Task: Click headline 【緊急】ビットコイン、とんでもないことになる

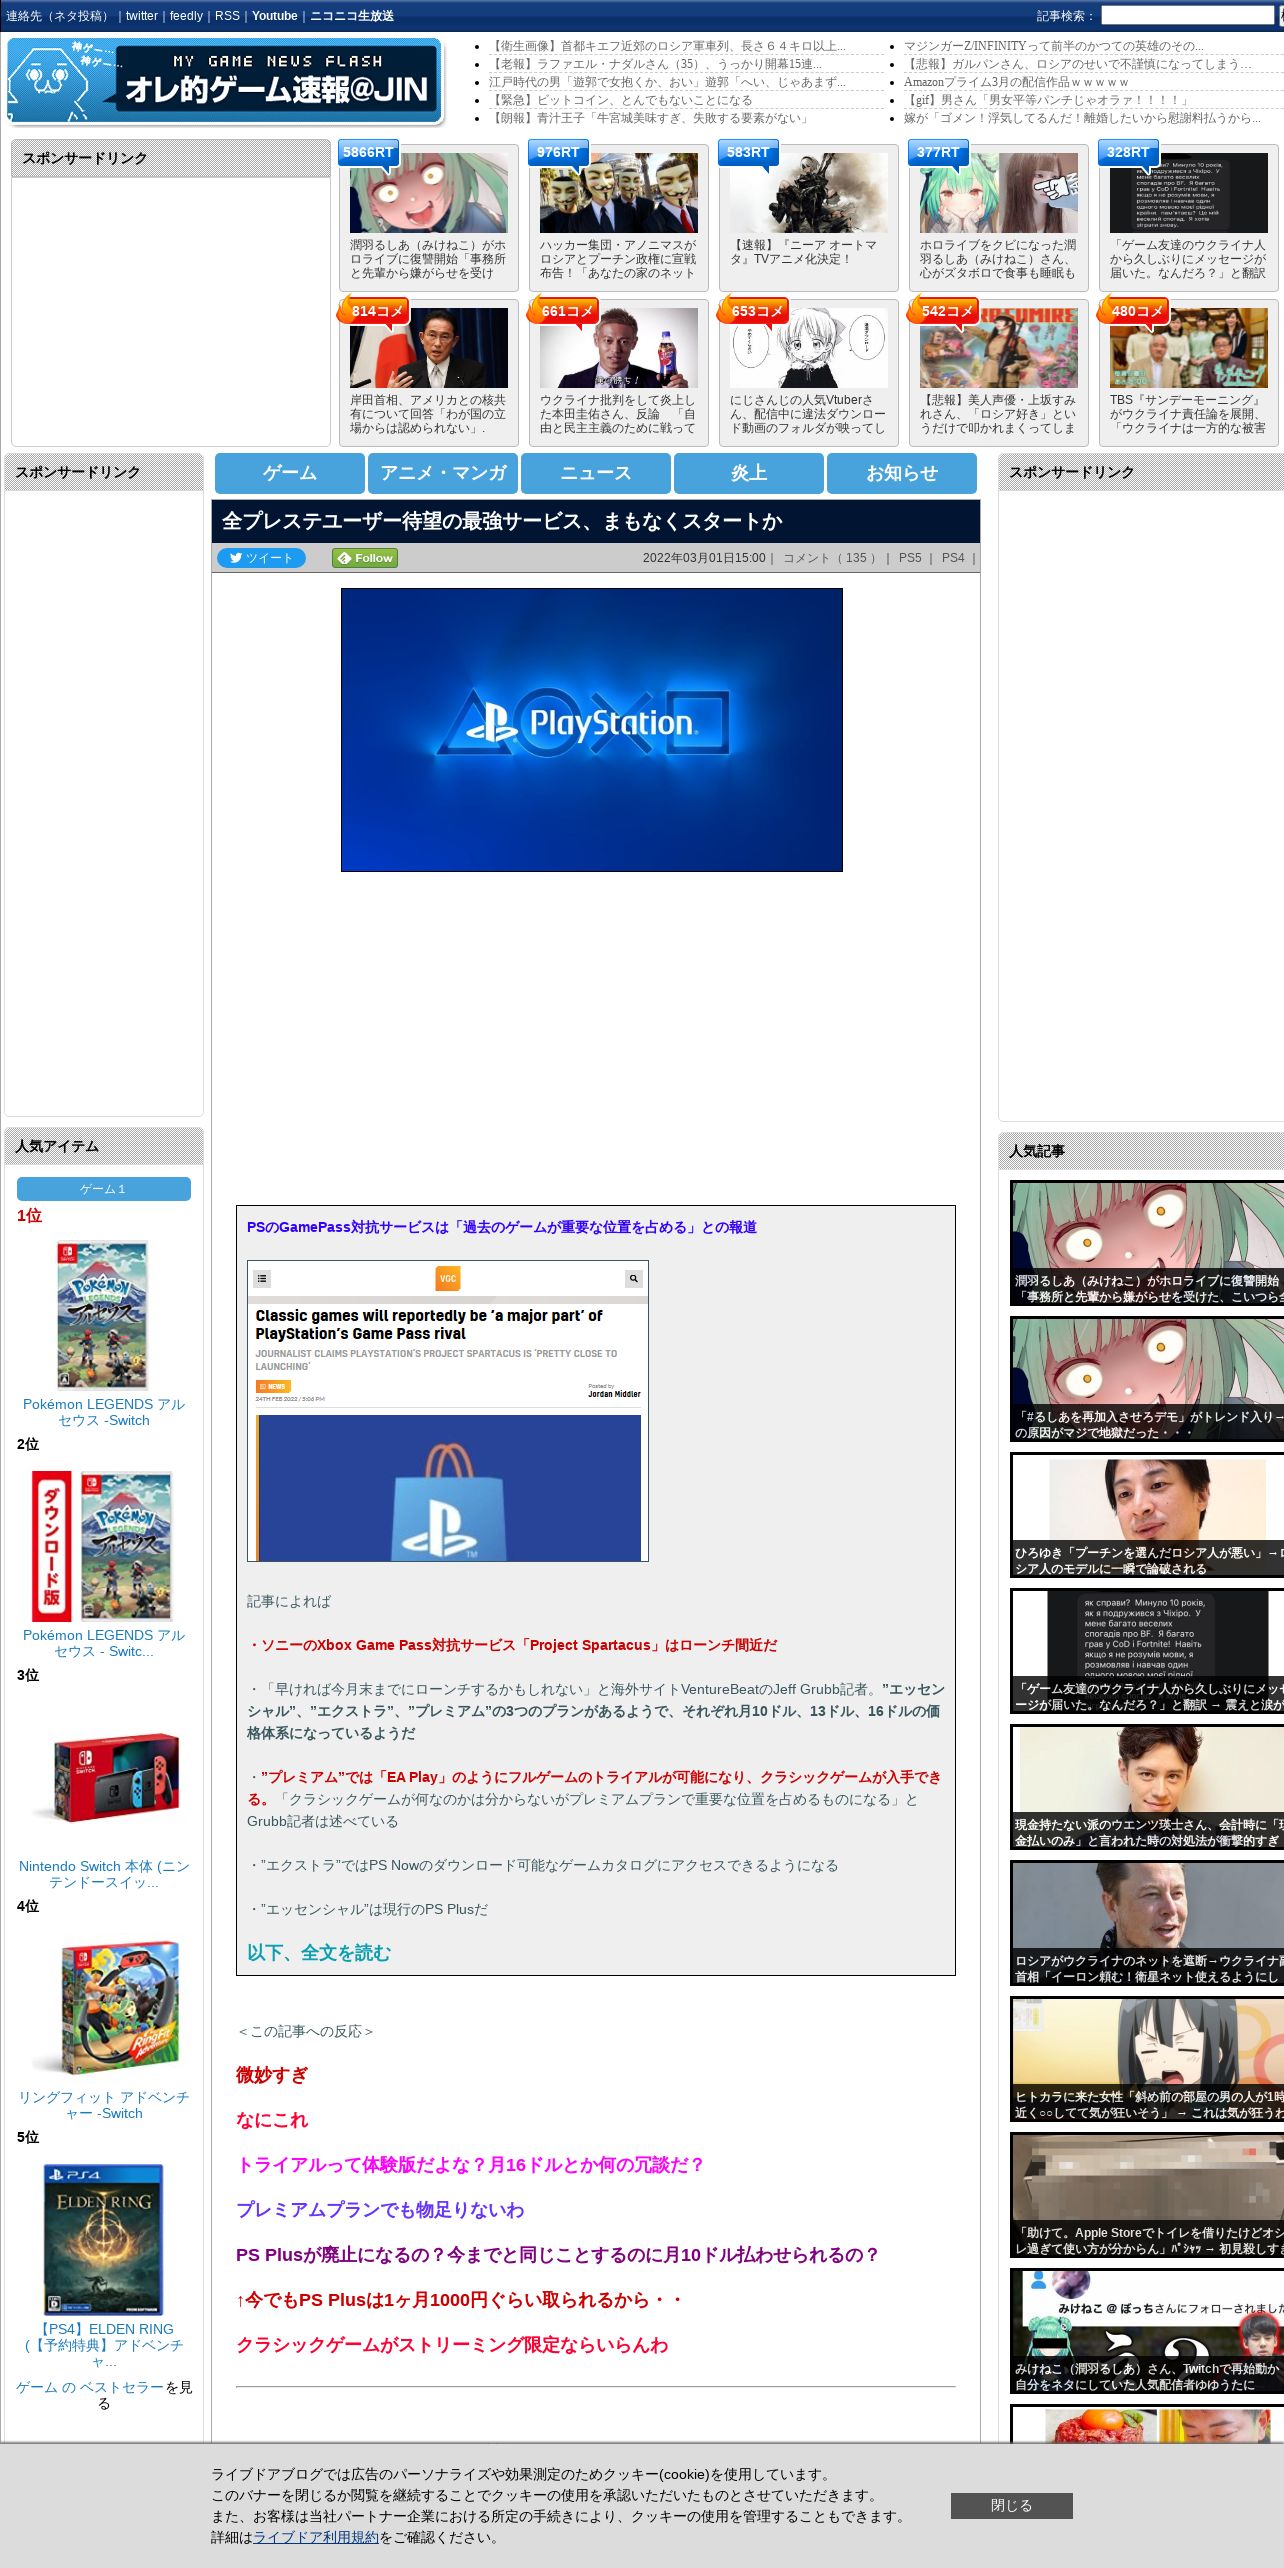Action: [x=620, y=100]
